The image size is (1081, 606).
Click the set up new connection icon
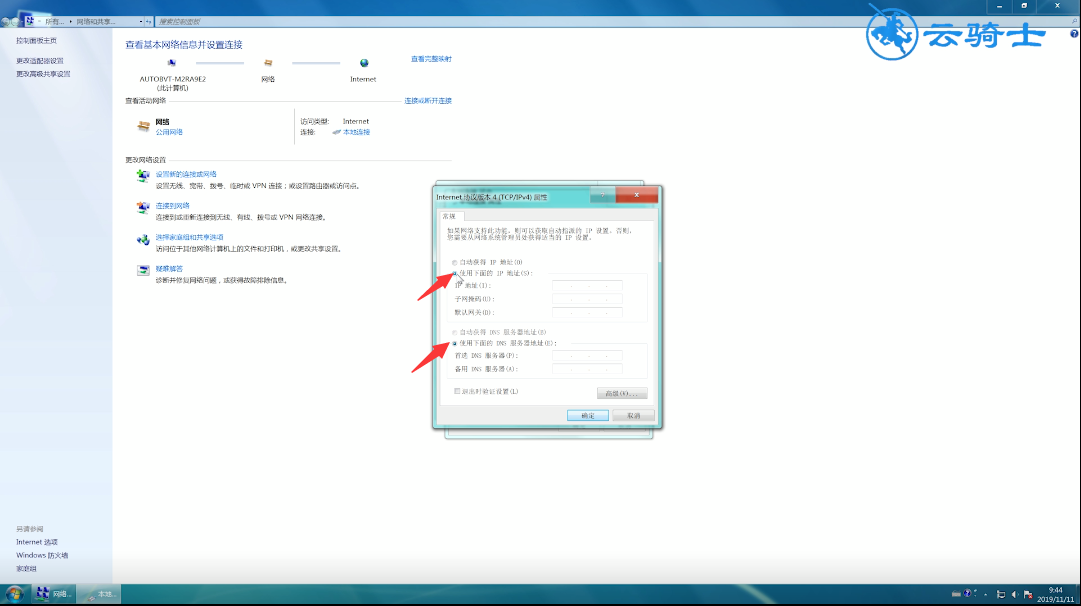[143, 176]
